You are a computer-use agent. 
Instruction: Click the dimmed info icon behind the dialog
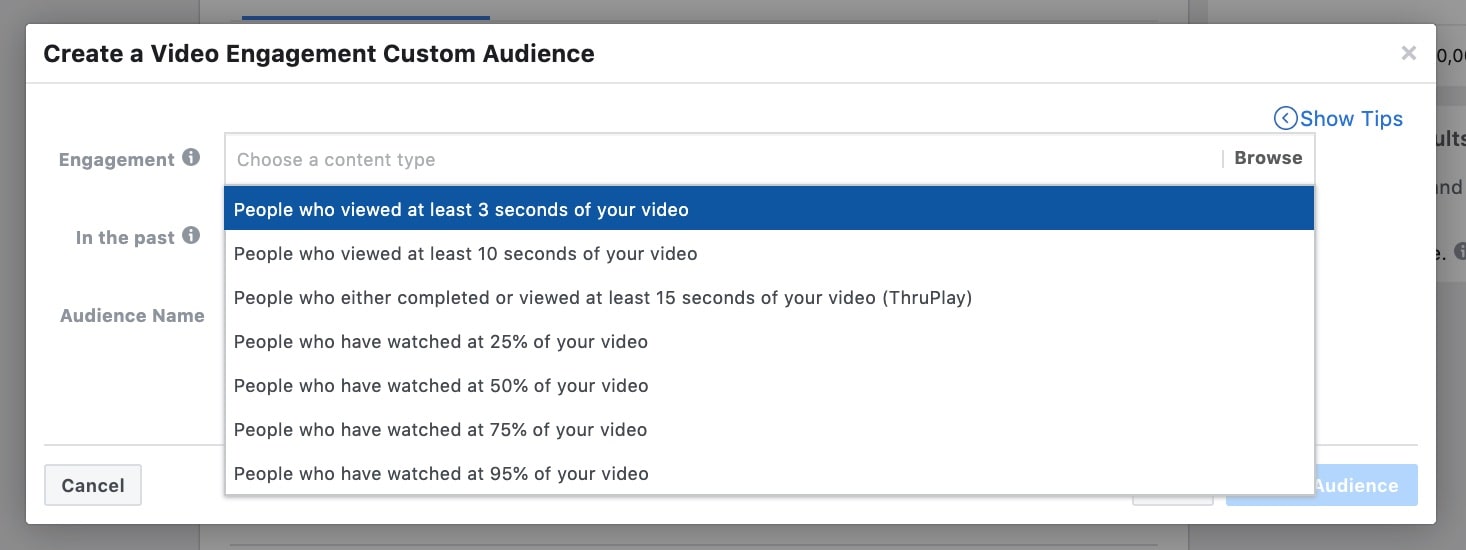[1460, 250]
